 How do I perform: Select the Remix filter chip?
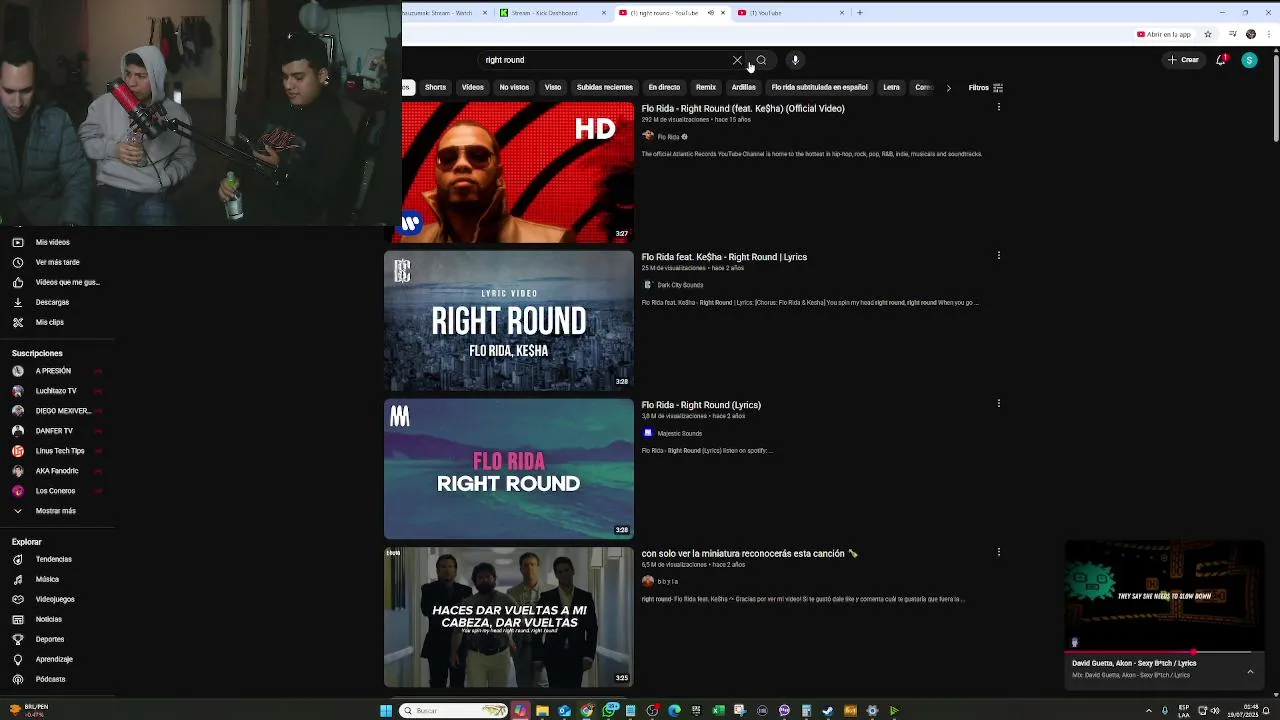(706, 88)
